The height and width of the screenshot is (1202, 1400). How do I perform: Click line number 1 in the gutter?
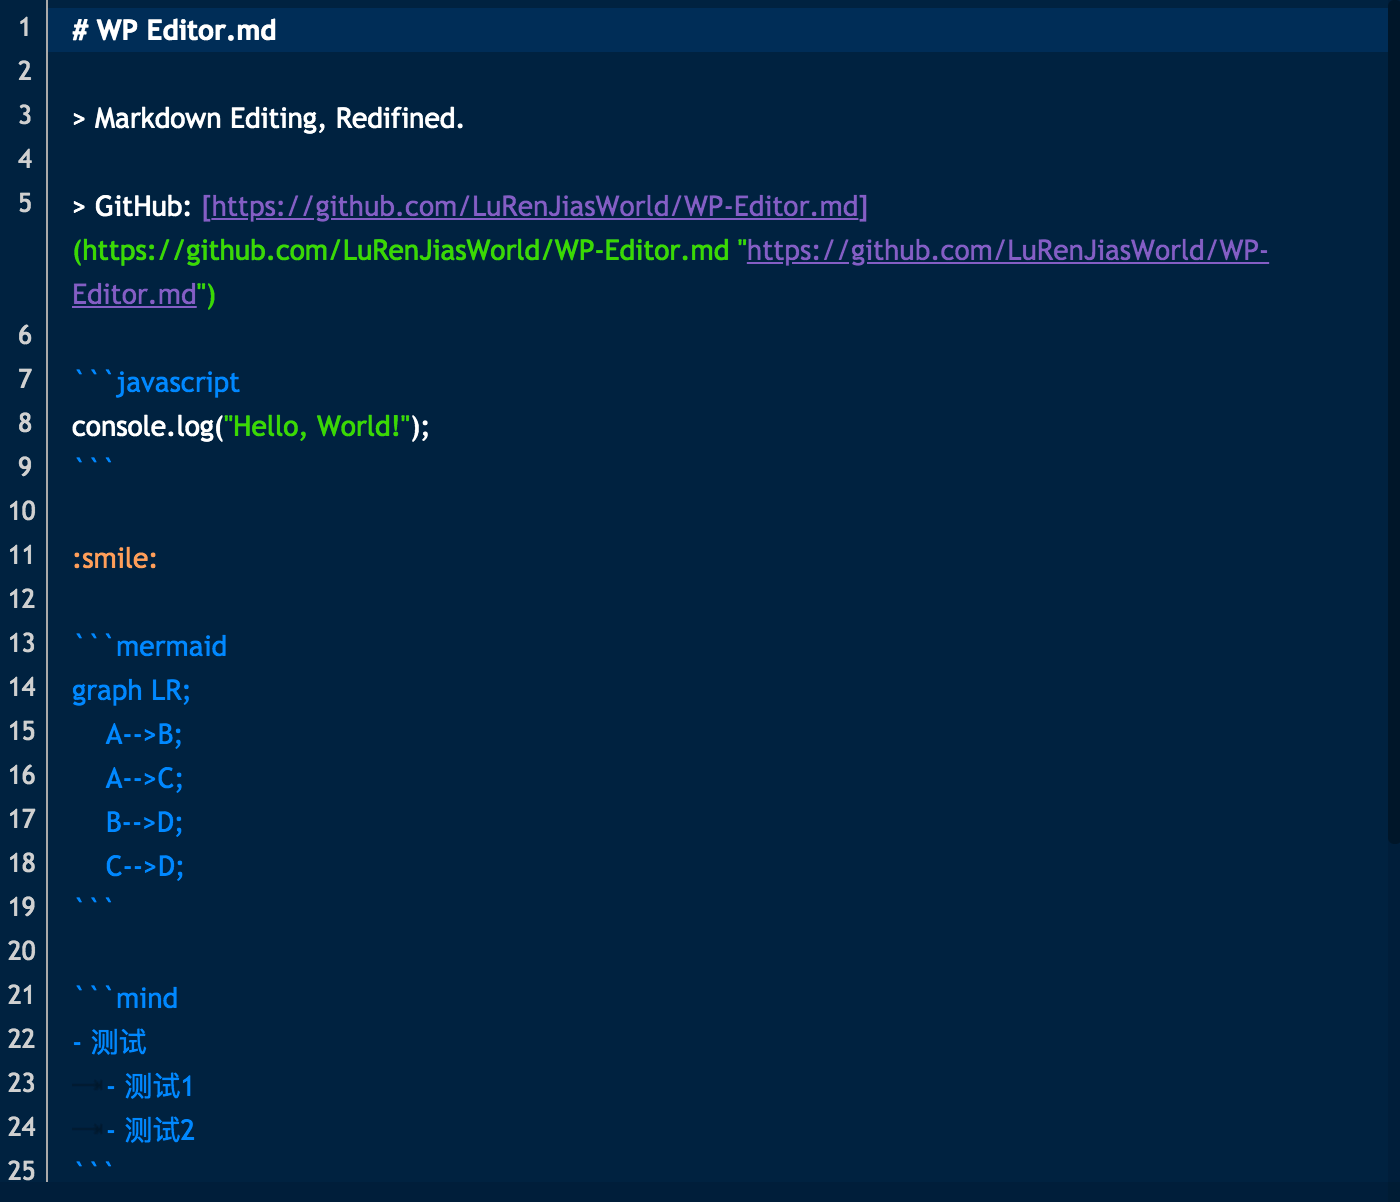[25, 27]
